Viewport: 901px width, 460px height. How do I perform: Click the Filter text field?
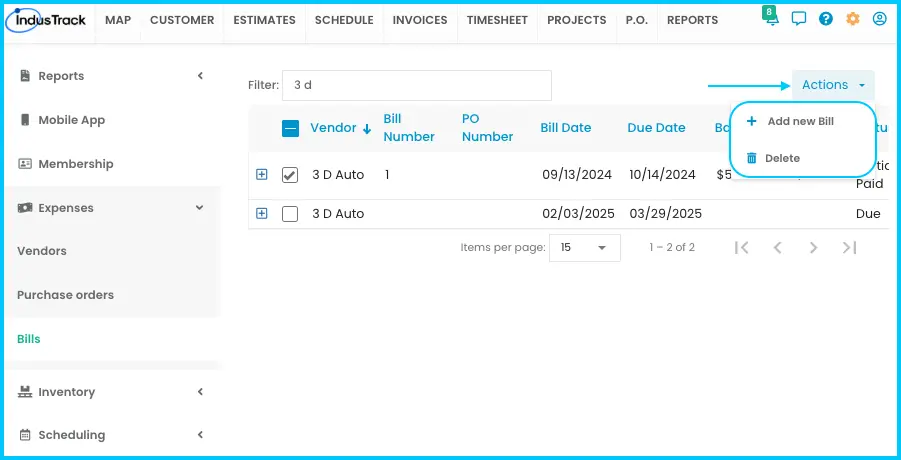[x=417, y=85]
